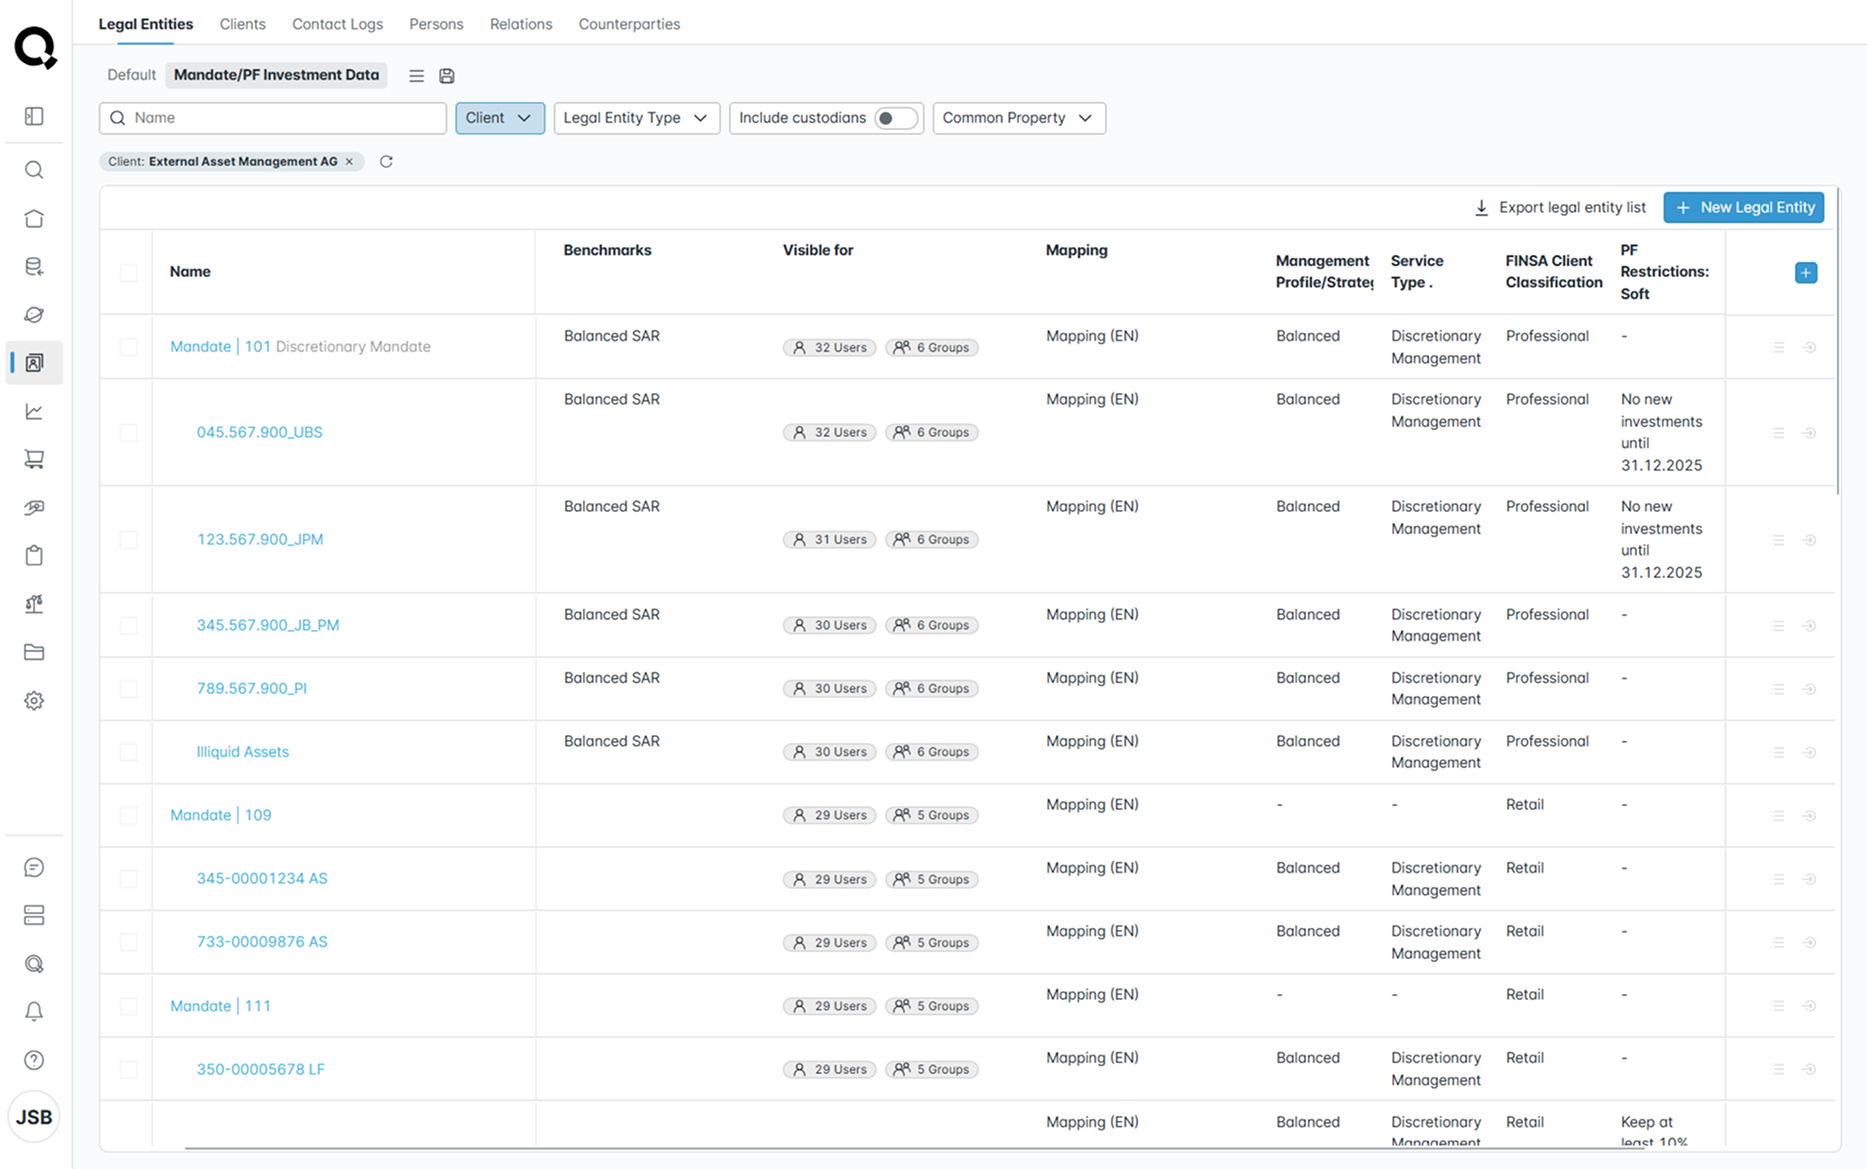Click 6 Groups badge in Illiquid Assets row

coord(932,752)
